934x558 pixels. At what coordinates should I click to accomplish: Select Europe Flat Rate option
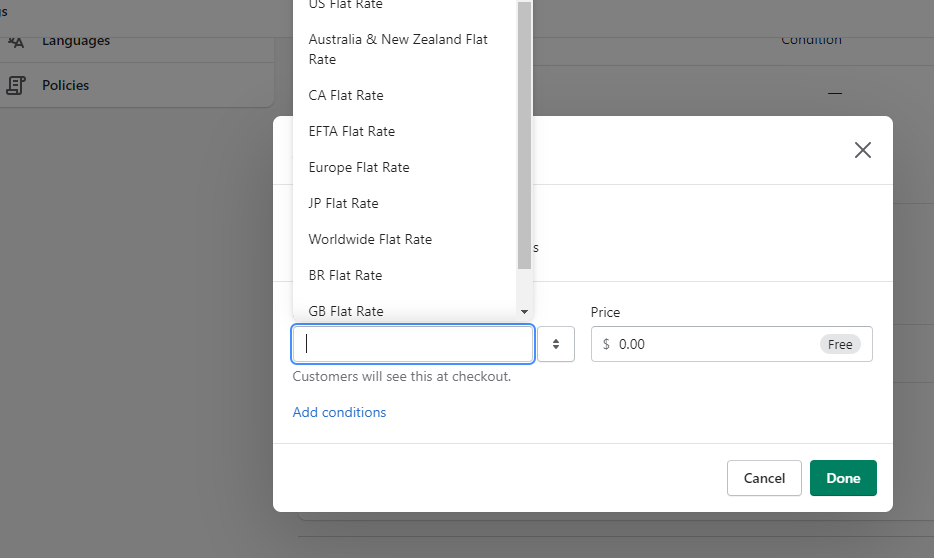click(359, 168)
